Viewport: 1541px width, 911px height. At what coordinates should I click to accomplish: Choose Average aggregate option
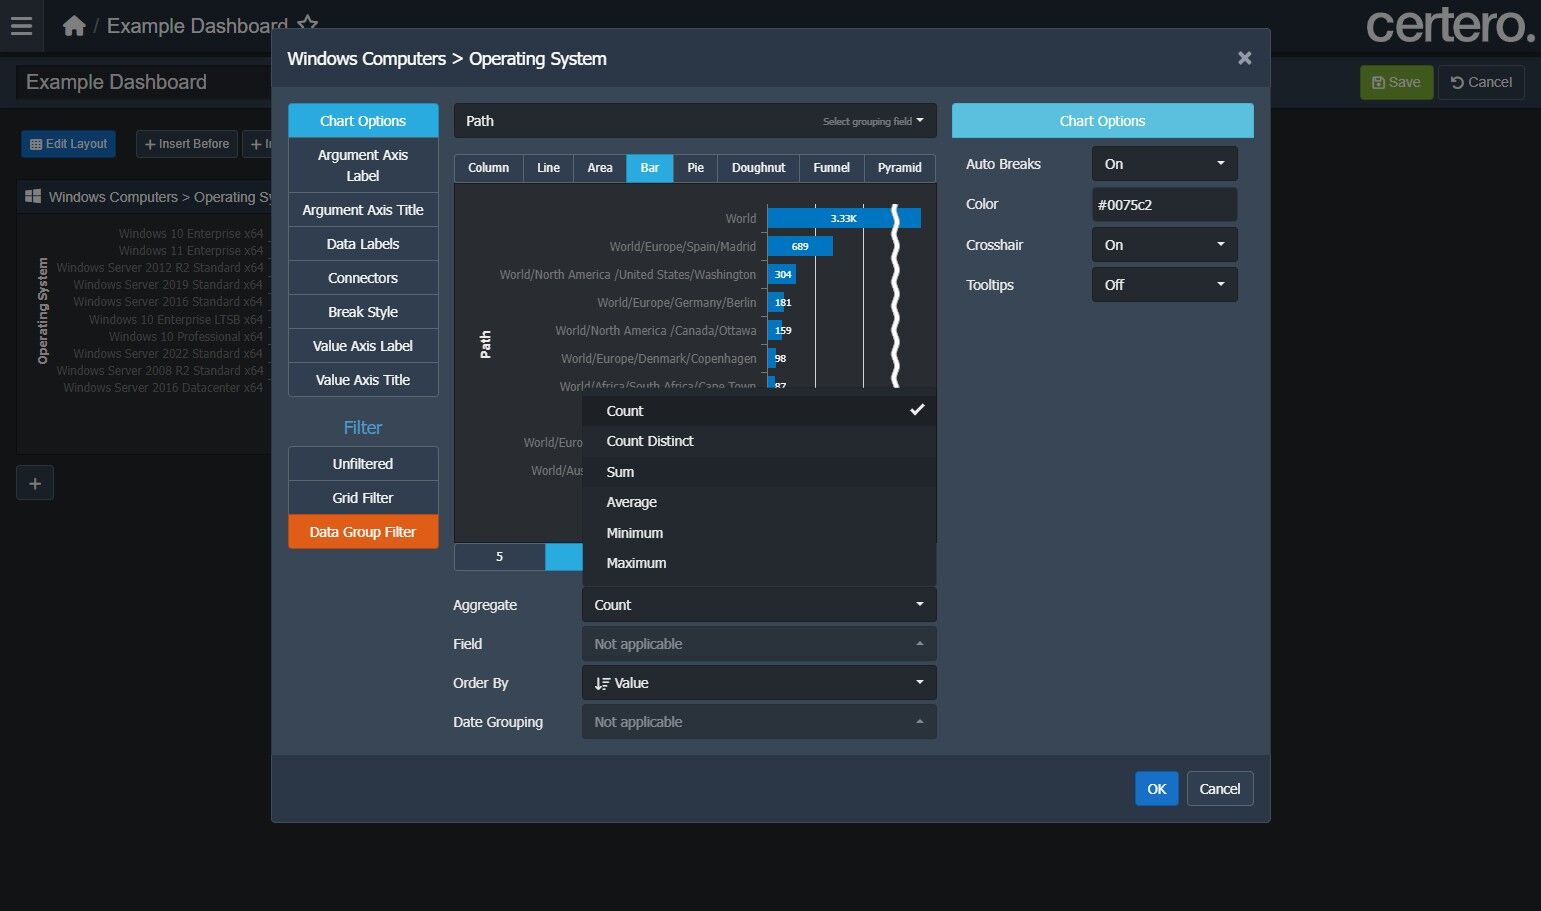click(631, 502)
